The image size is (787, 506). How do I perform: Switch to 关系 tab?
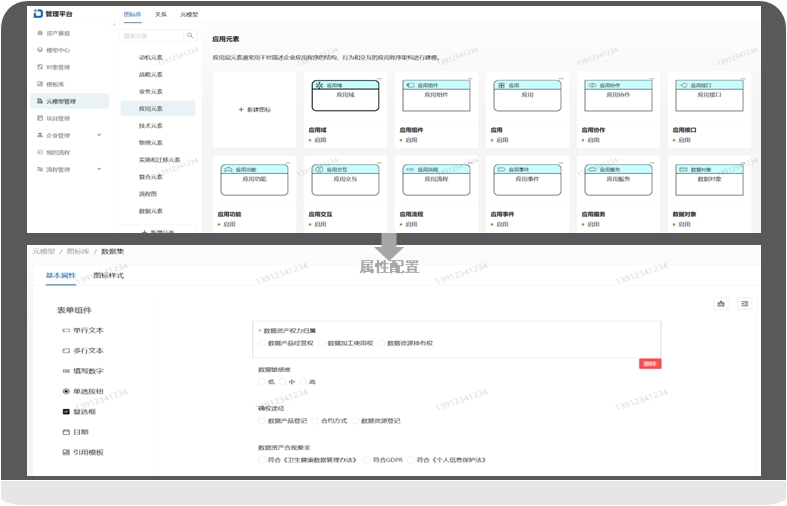tap(161, 15)
